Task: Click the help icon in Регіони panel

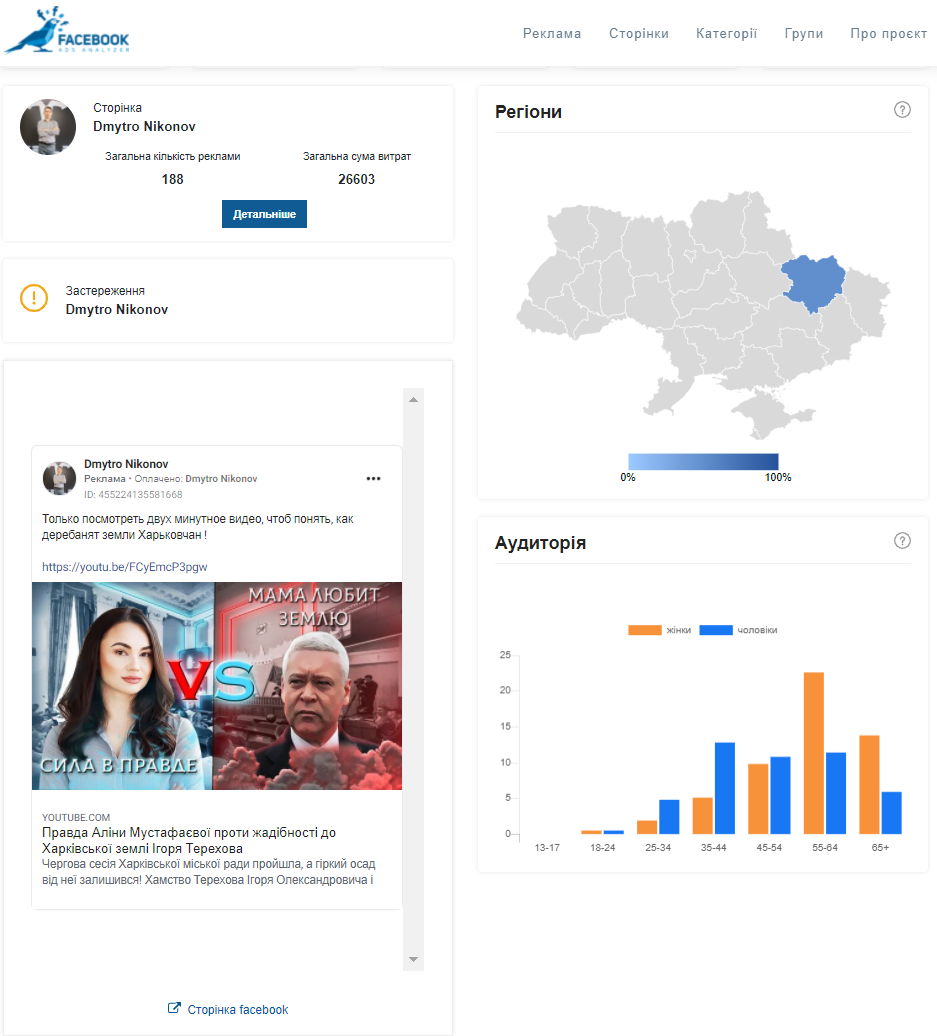Action: coord(902,110)
